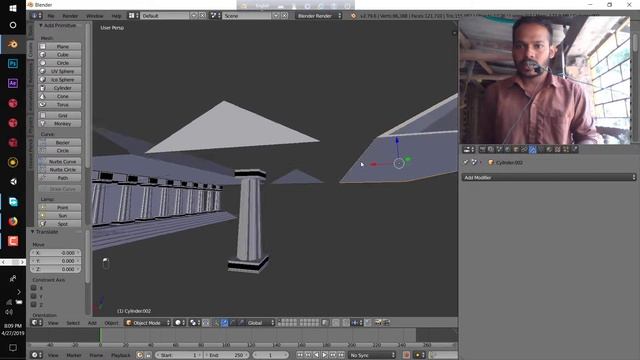Open Photoshop from the Windows taskbar
This screenshot has width=640, height=360.
click(13, 64)
